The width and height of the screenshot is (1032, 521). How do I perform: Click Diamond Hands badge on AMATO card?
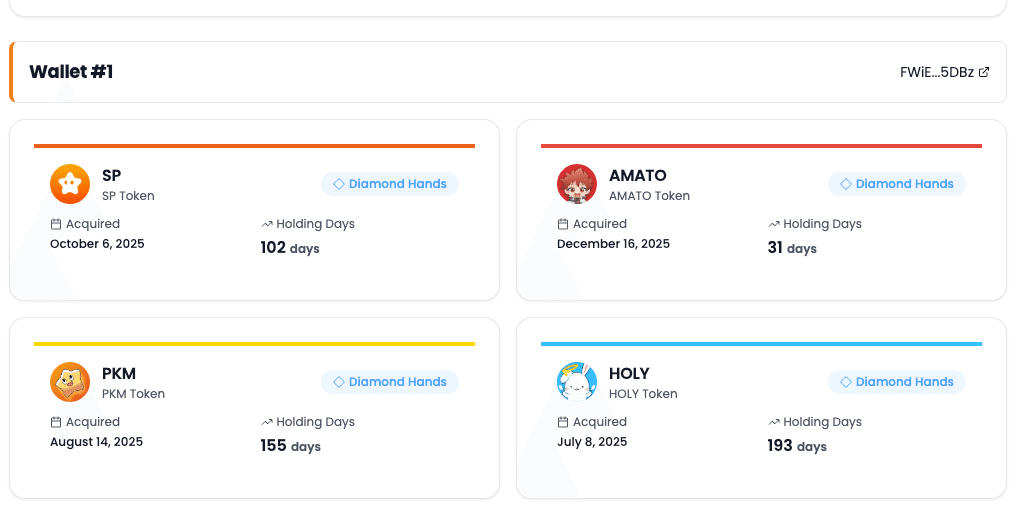897,184
